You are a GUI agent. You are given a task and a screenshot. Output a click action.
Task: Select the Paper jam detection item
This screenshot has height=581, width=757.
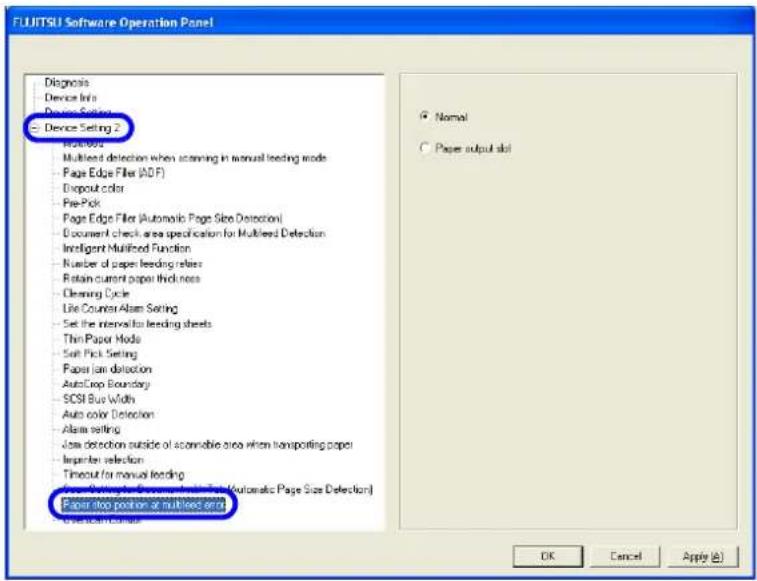click(x=107, y=369)
